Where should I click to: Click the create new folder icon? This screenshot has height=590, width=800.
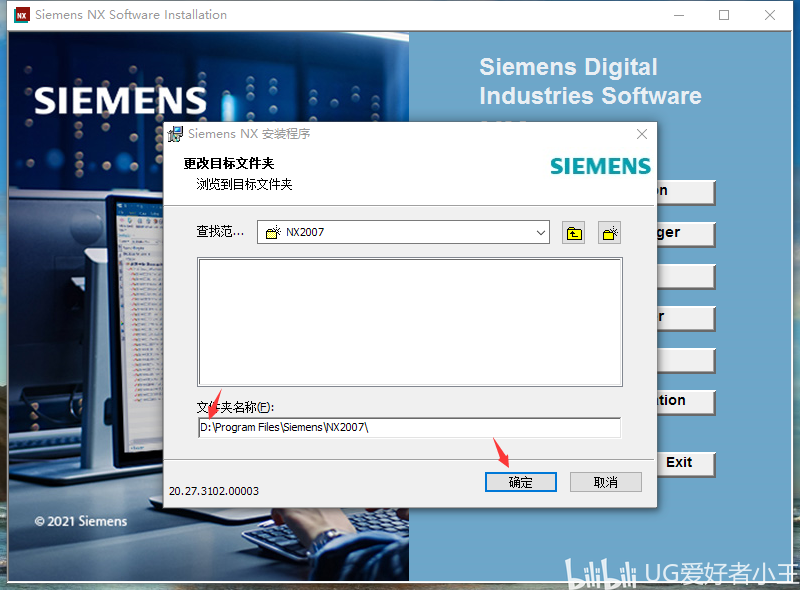click(609, 233)
